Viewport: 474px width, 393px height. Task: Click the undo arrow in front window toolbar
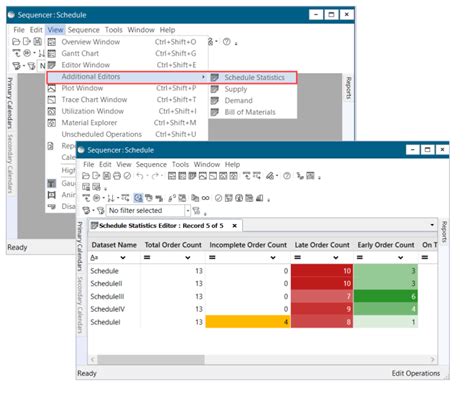(140, 176)
